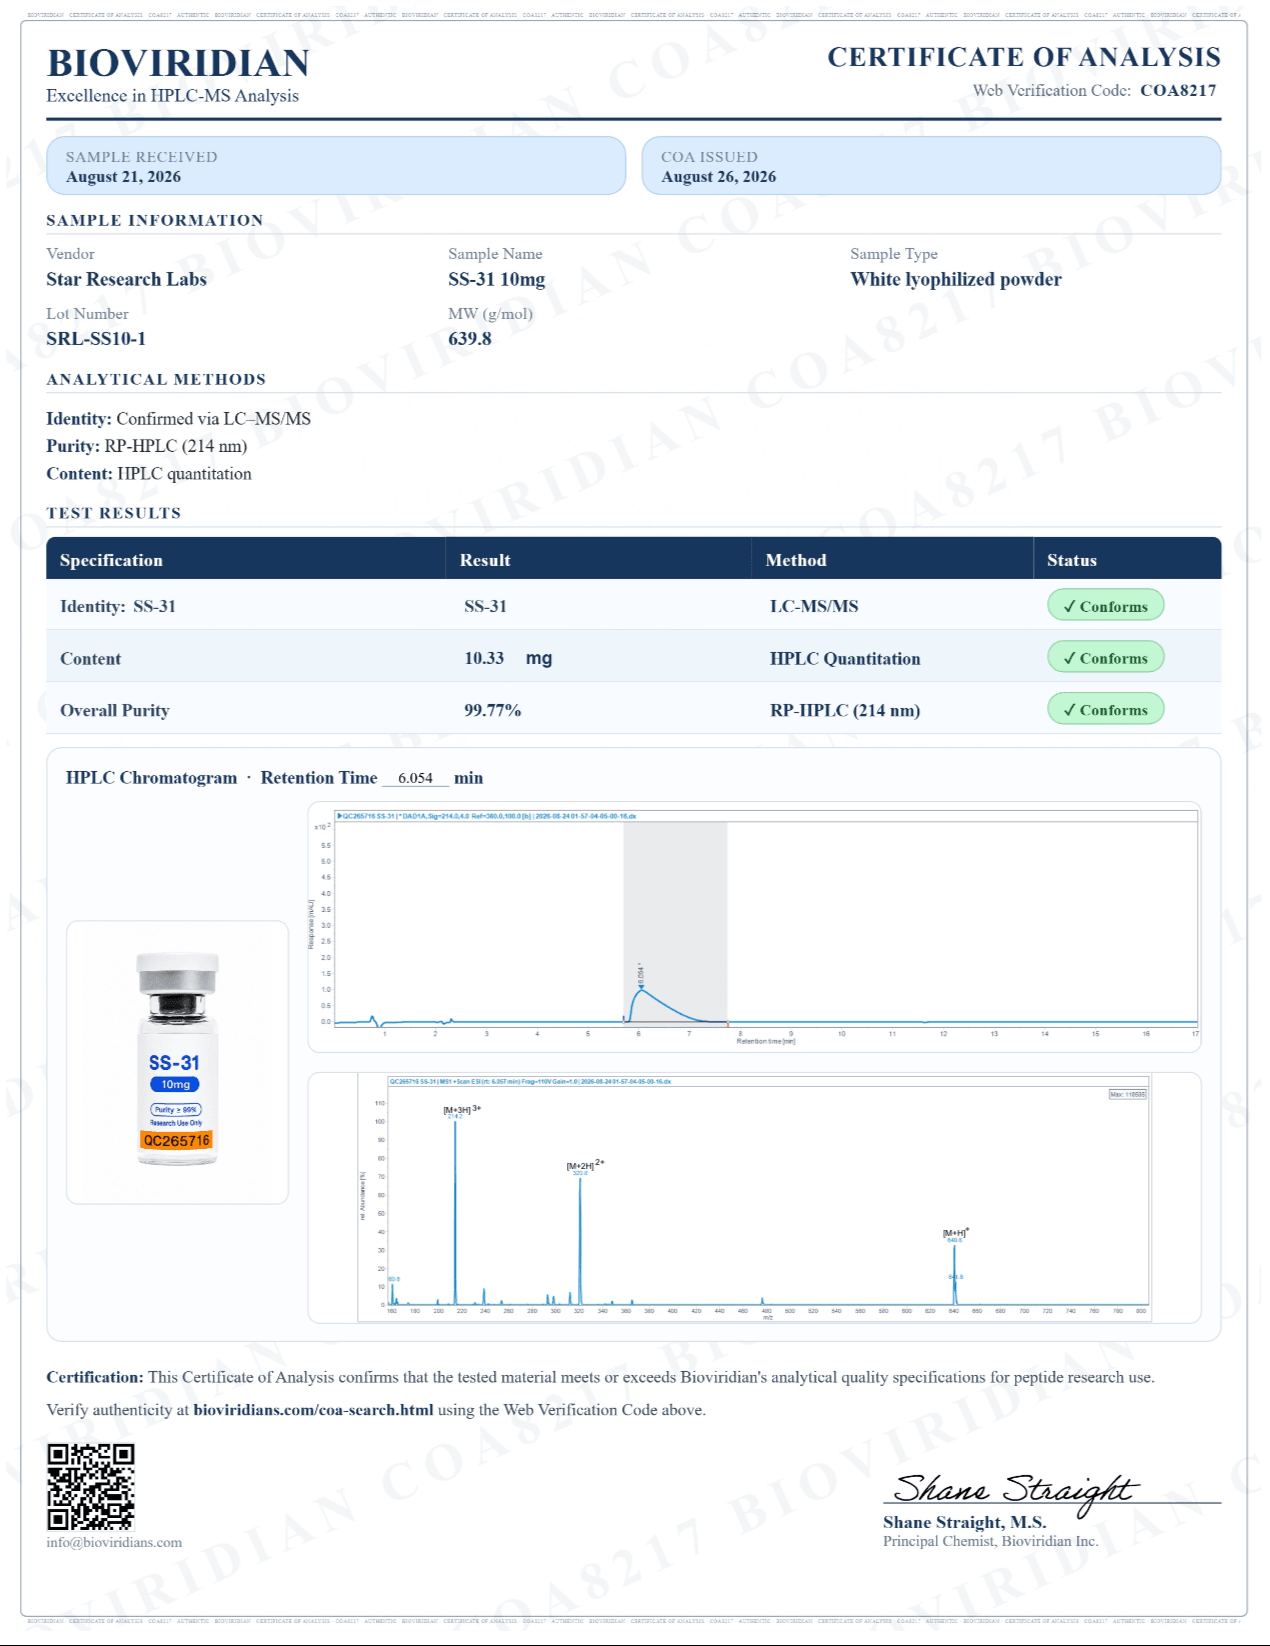Select sample name SS-31 10mg

click(497, 279)
